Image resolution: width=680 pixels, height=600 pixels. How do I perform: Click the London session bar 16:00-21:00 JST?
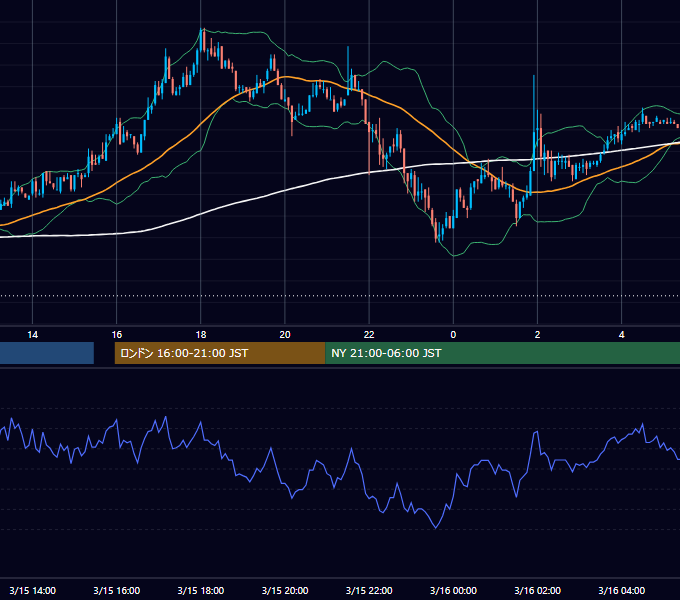(x=220, y=353)
